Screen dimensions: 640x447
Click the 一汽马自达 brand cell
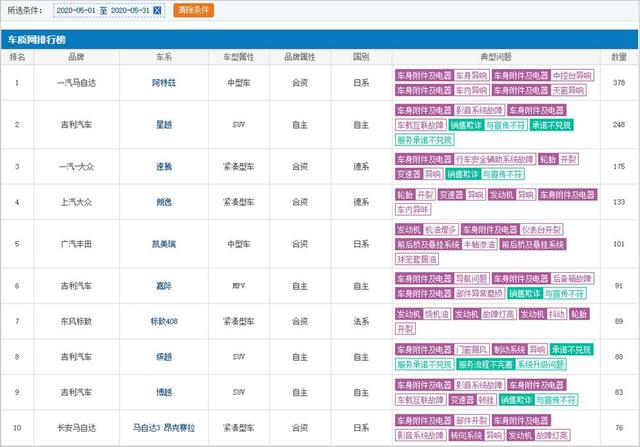[x=76, y=83]
